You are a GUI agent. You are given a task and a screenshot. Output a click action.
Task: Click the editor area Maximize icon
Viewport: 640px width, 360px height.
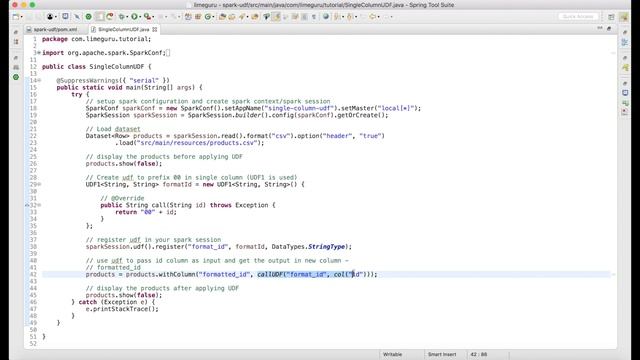(x=609, y=29)
